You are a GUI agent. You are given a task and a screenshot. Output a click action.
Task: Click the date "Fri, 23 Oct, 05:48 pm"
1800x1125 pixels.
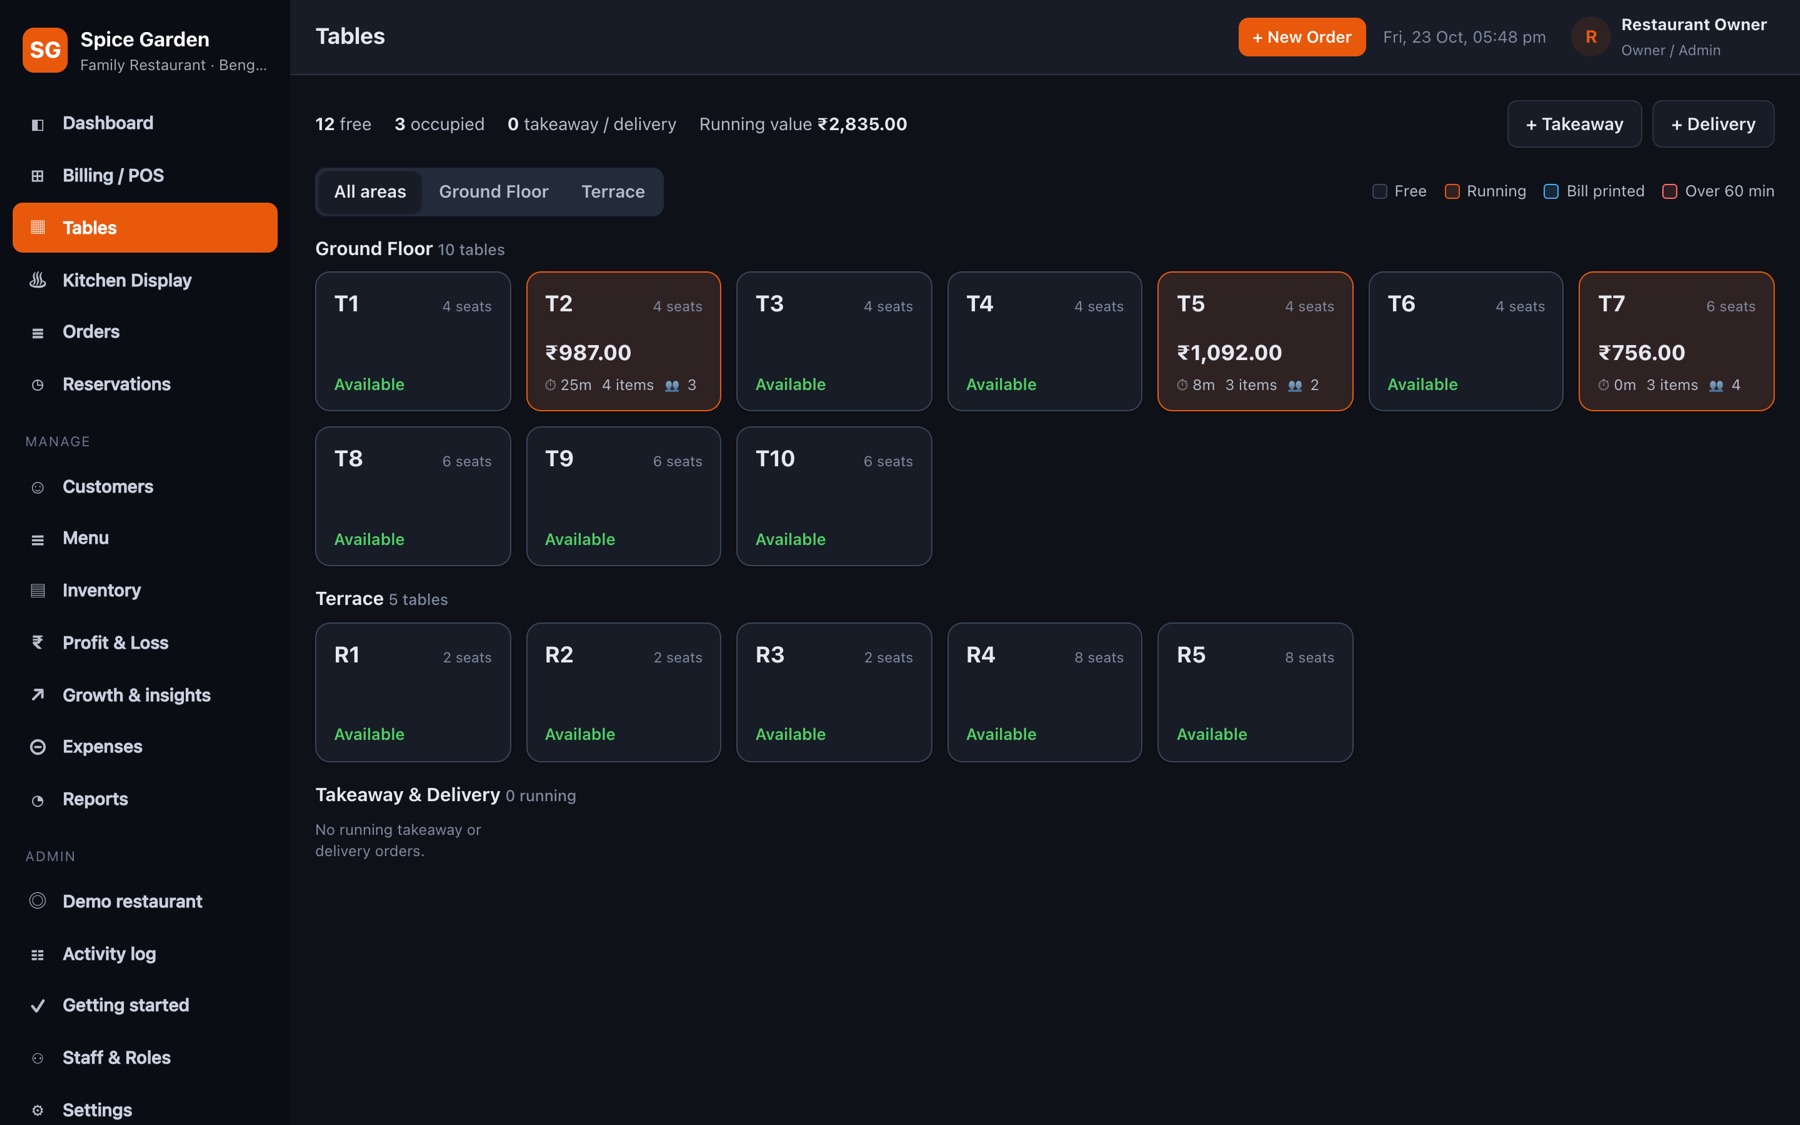1464,37
